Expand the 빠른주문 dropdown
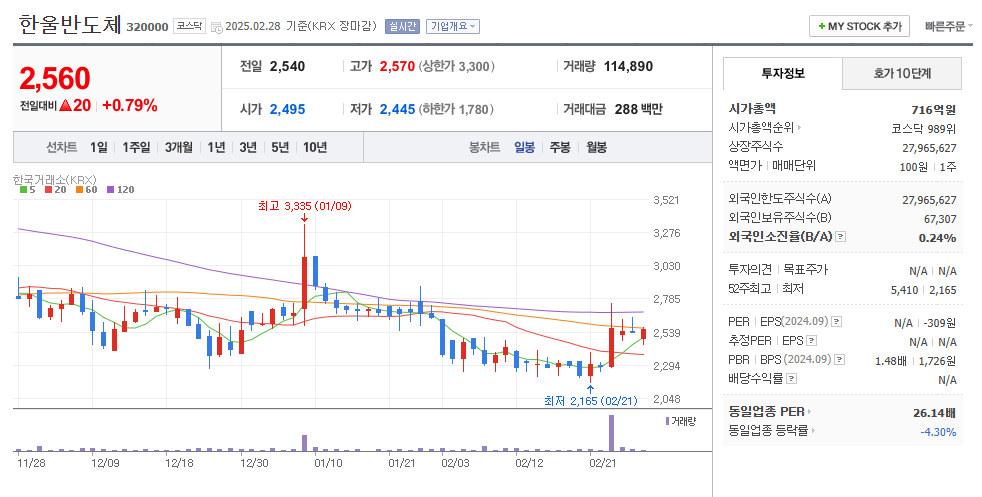Image resolution: width=982 pixels, height=497 pixels. pyautogui.click(x=948, y=26)
